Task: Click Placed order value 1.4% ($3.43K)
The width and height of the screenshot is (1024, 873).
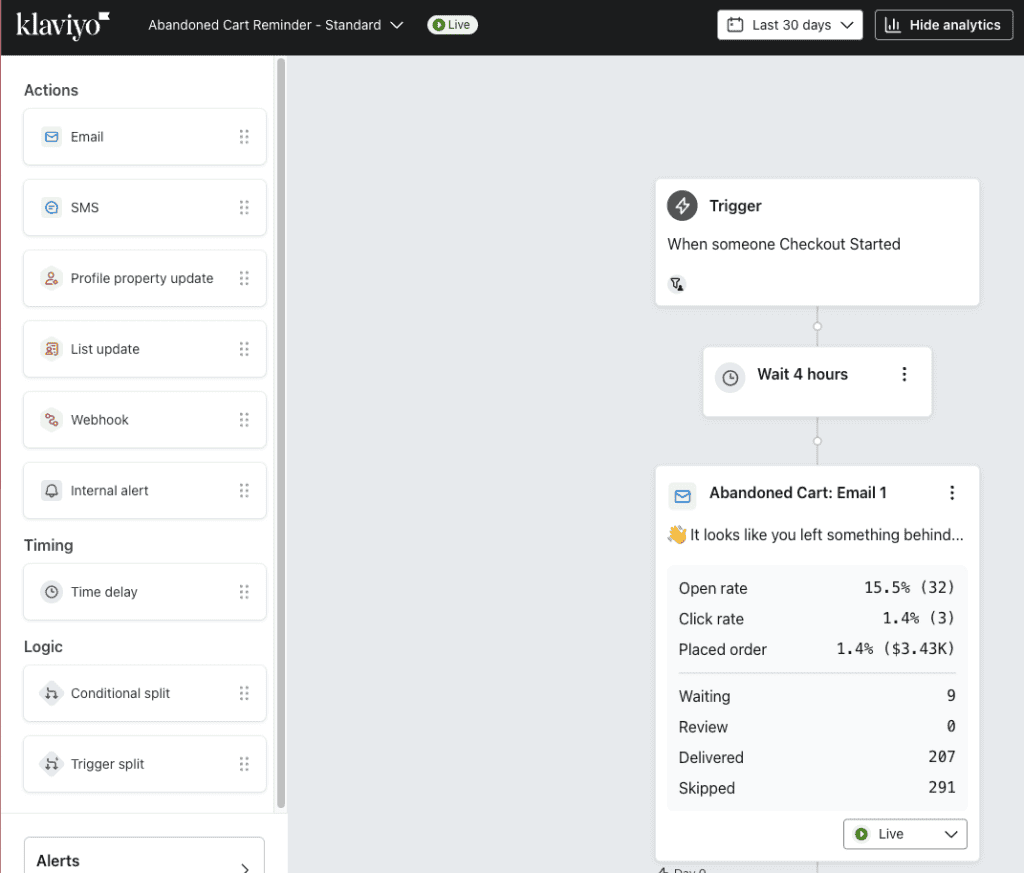Action: click(x=895, y=649)
